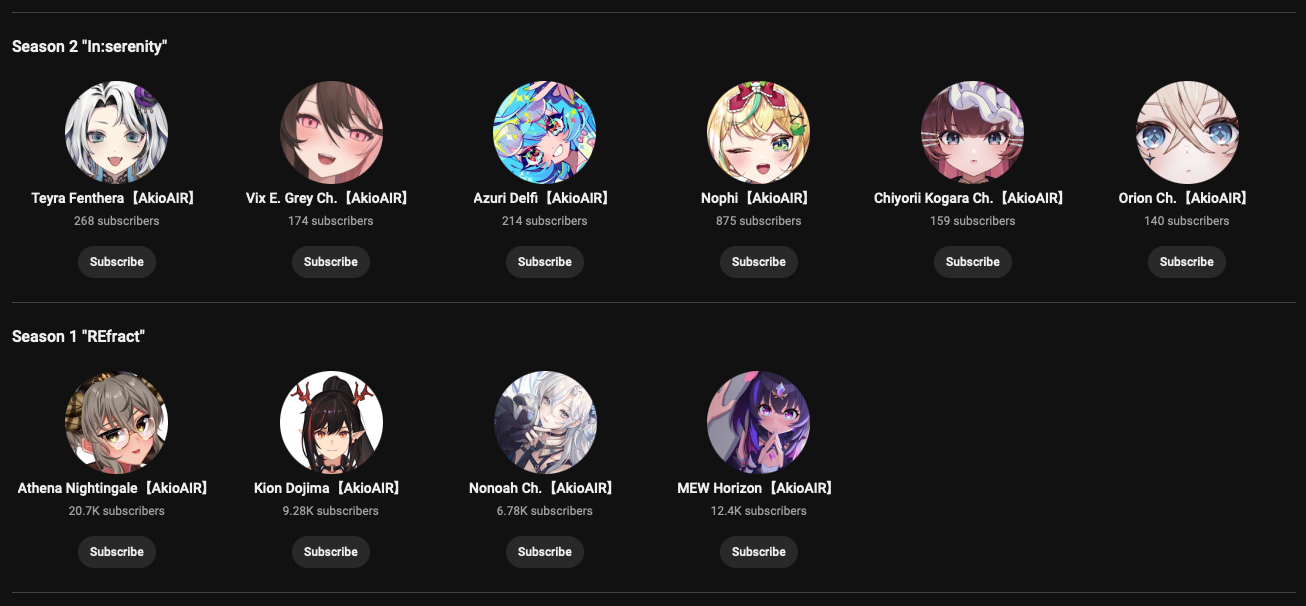Click Nonoah Ch. white-haired avatar
The height and width of the screenshot is (606, 1306).
point(545,422)
